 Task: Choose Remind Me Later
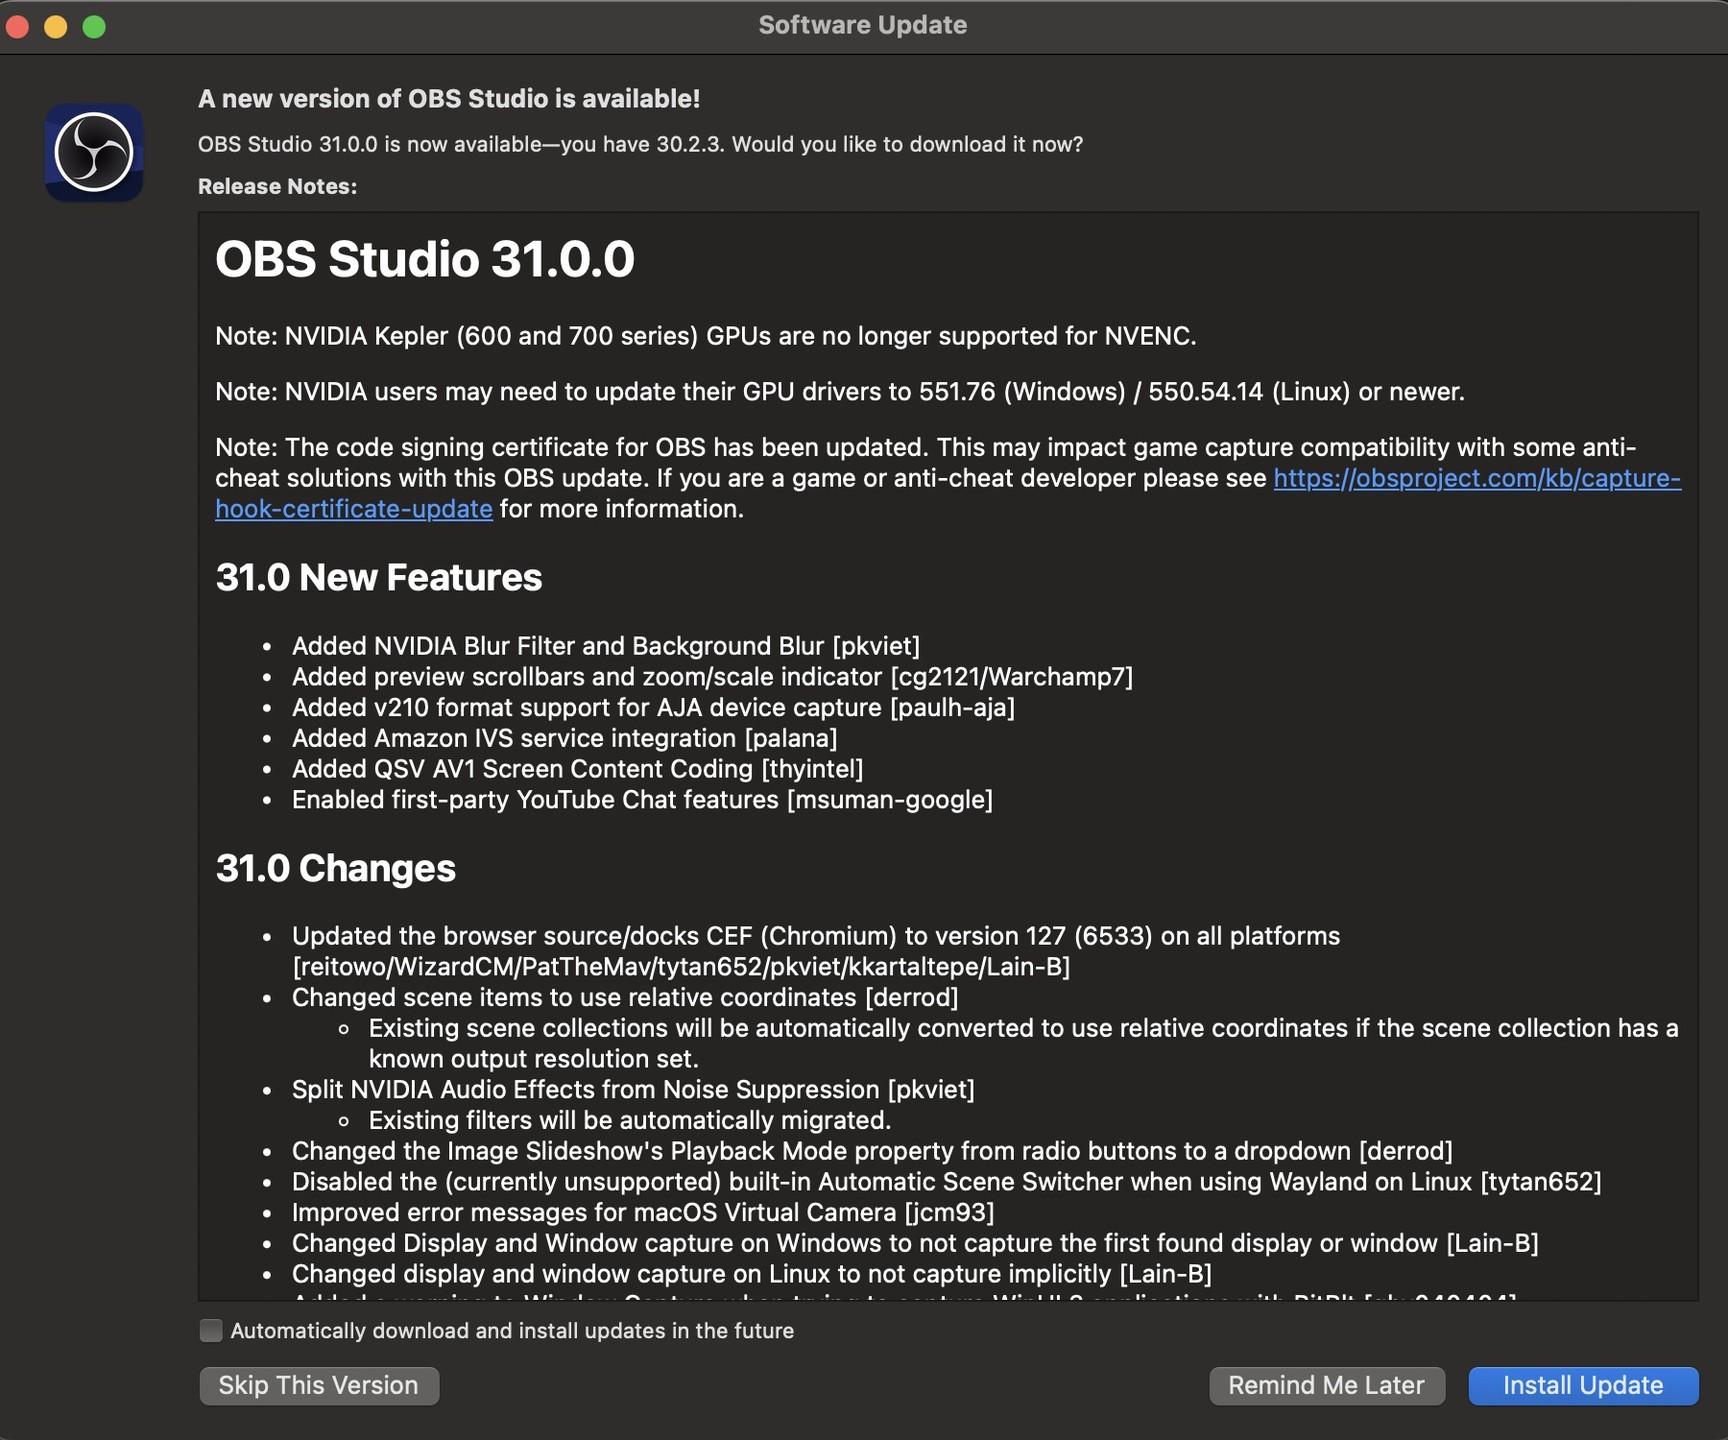[1326, 1385]
